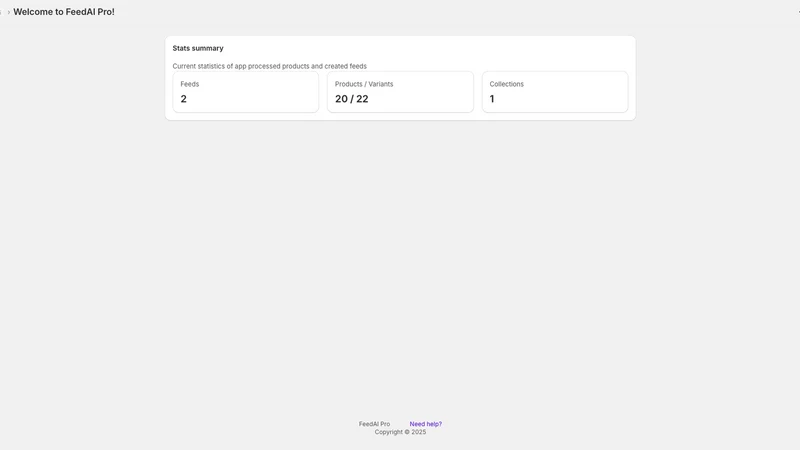
Task: Click the Collections stat card
Action: click(x=555, y=92)
